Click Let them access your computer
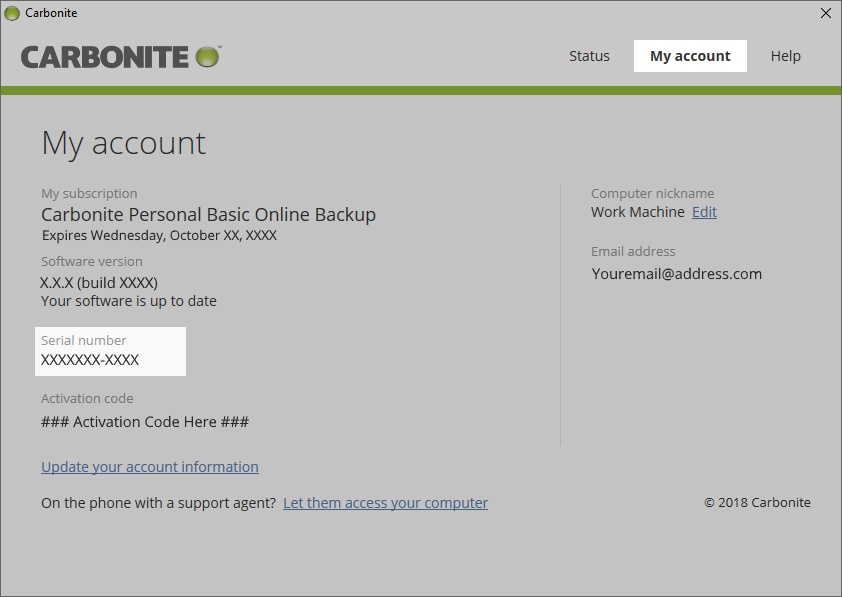Screen dimensions: 842x597 (x=385, y=503)
